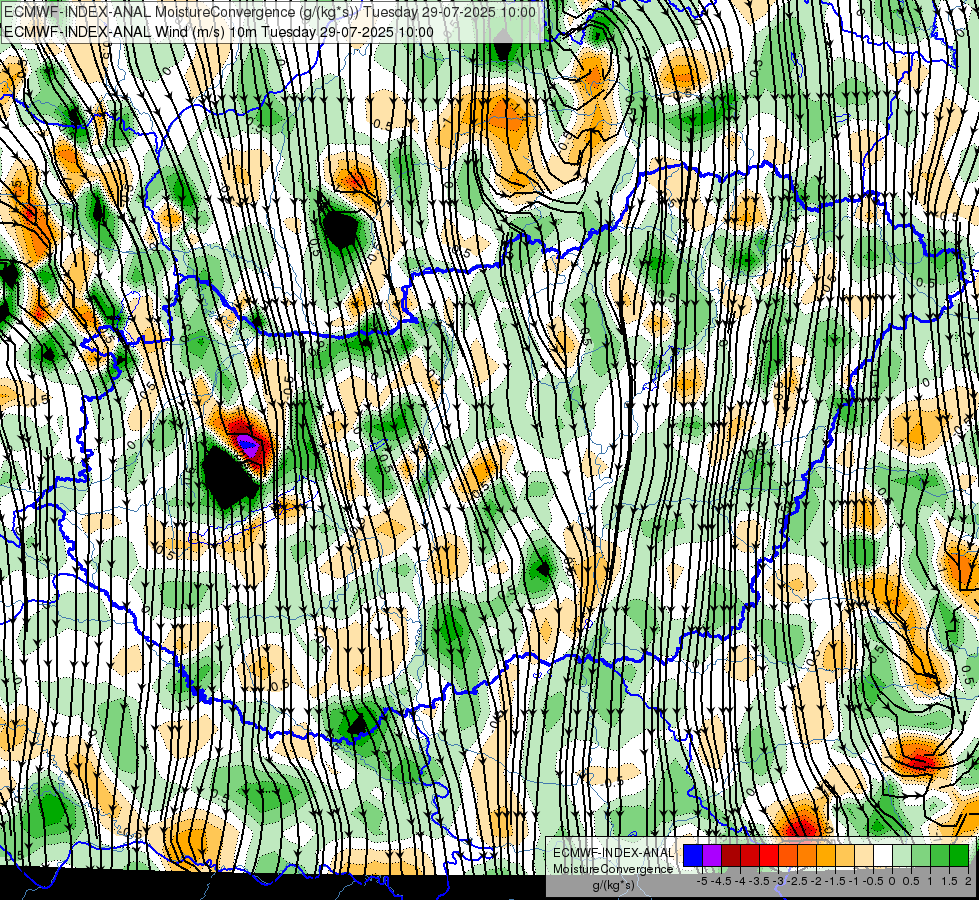Click the Wind (m/s) 10m title line
The height and width of the screenshot is (900, 979).
tap(218, 31)
